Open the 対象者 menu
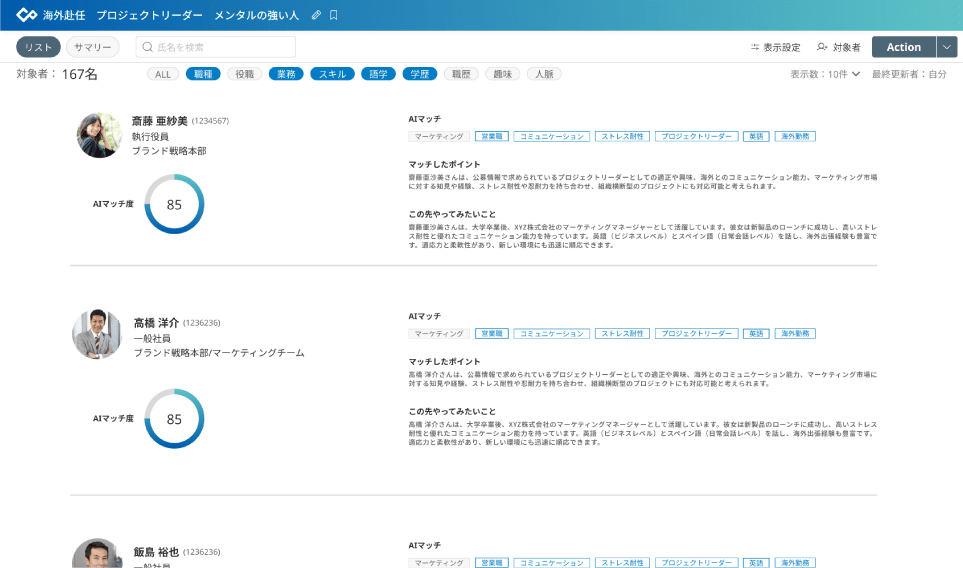This screenshot has height=568, width=963. click(x=839, y=47)
